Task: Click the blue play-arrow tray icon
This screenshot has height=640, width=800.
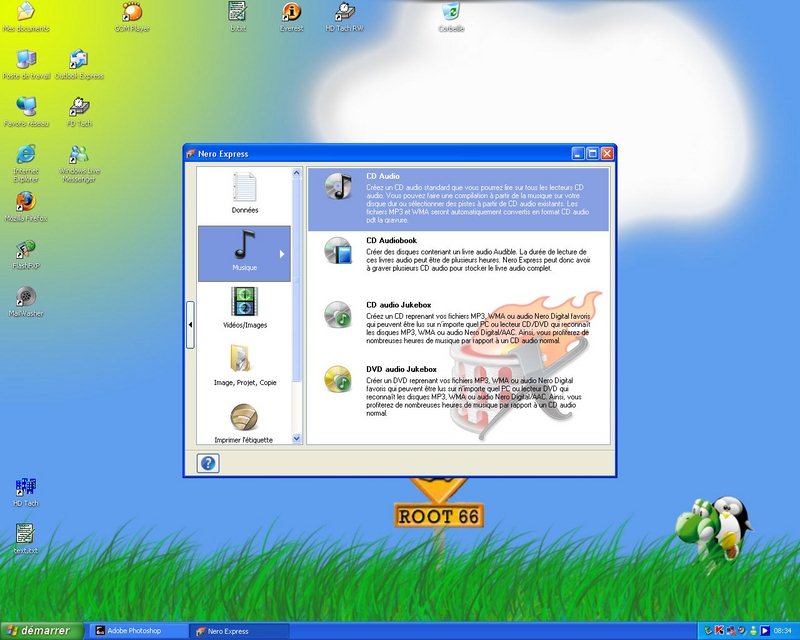Action: click(765, 631)
